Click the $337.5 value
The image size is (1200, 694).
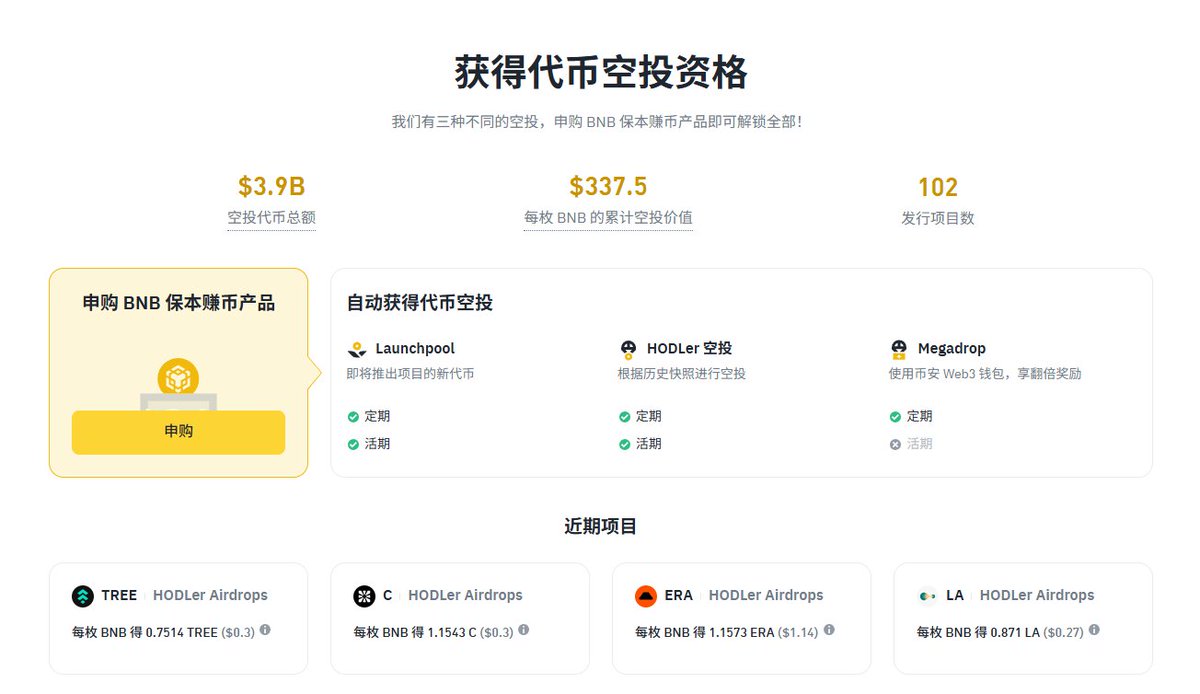pos(608,187)
